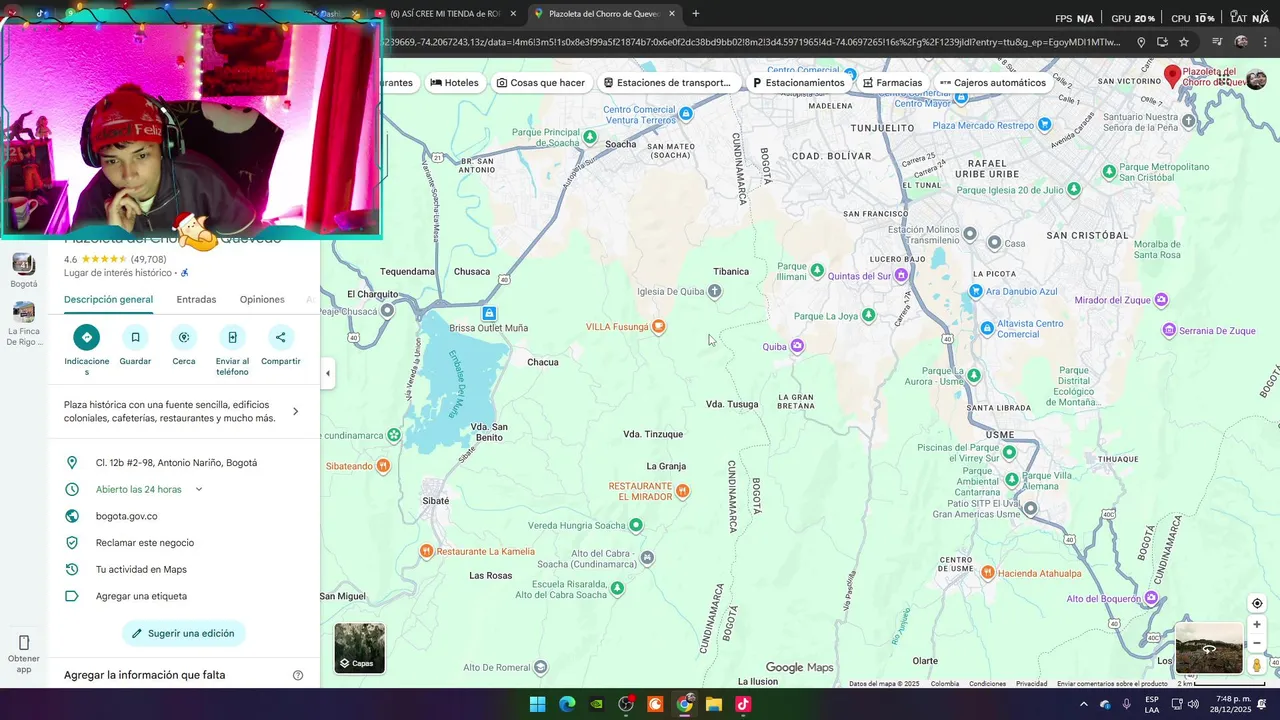Viewport: 1280px width, 720px height.
Task: Filter map by Cosas que hacer
Action: point(540,83)
